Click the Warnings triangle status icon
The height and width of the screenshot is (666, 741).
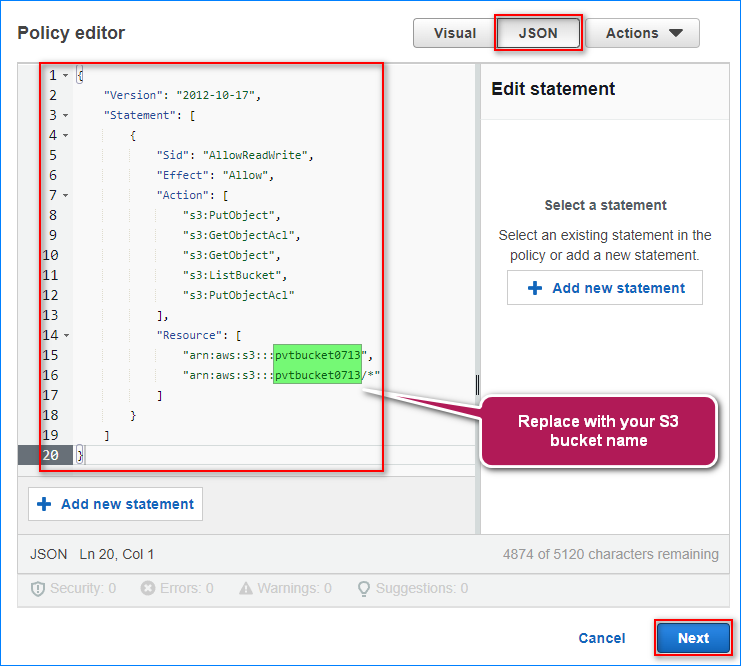[x=245, y=589]
